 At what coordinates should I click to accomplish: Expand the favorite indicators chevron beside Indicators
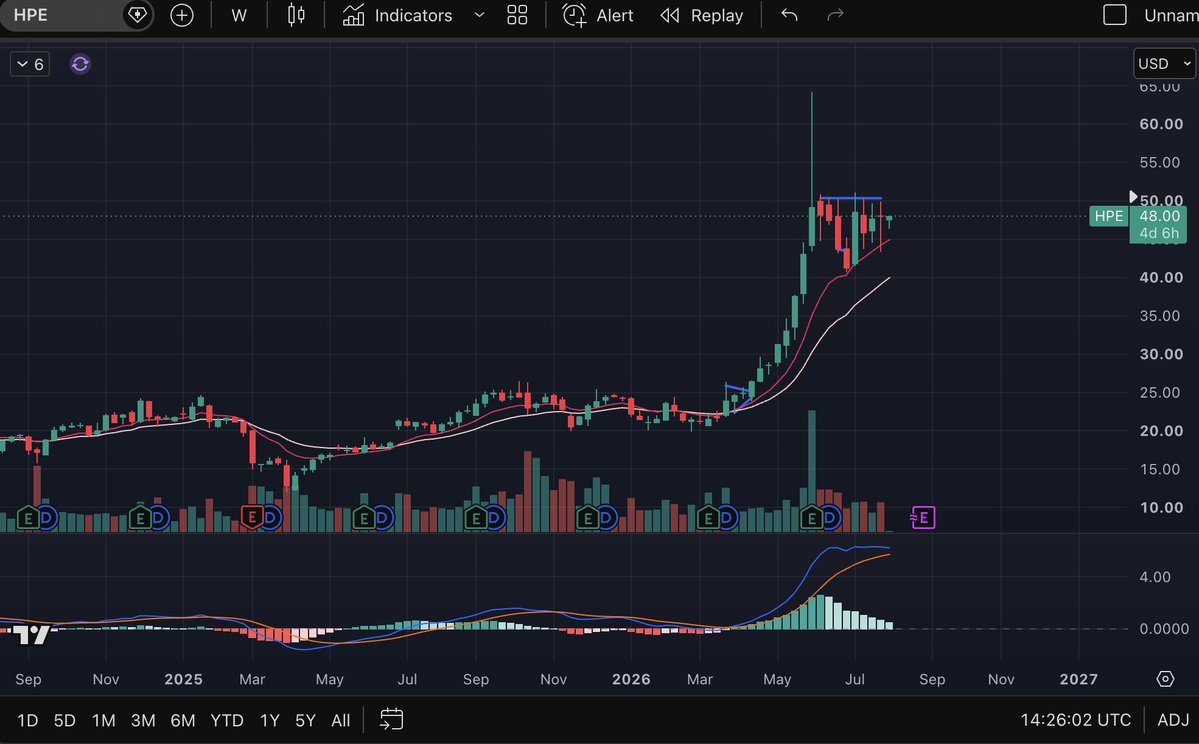pos(479,15)
